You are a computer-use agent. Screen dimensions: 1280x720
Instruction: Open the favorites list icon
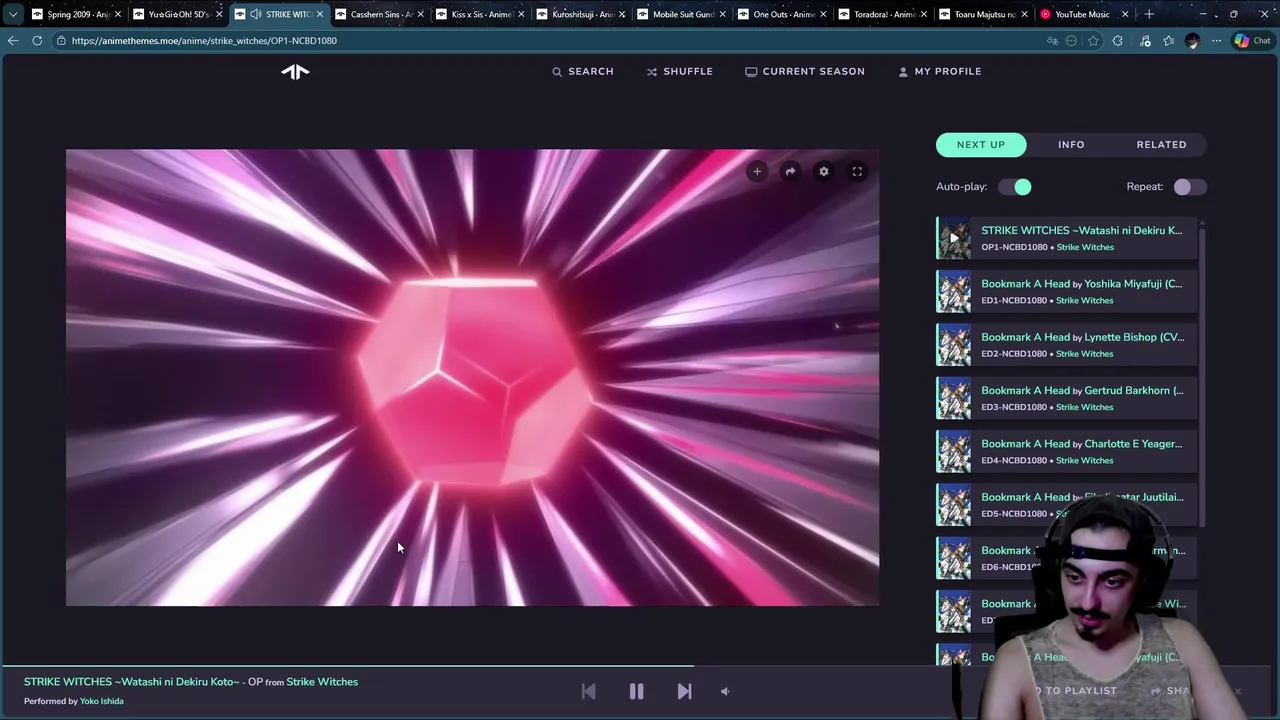coord(1168,41)
